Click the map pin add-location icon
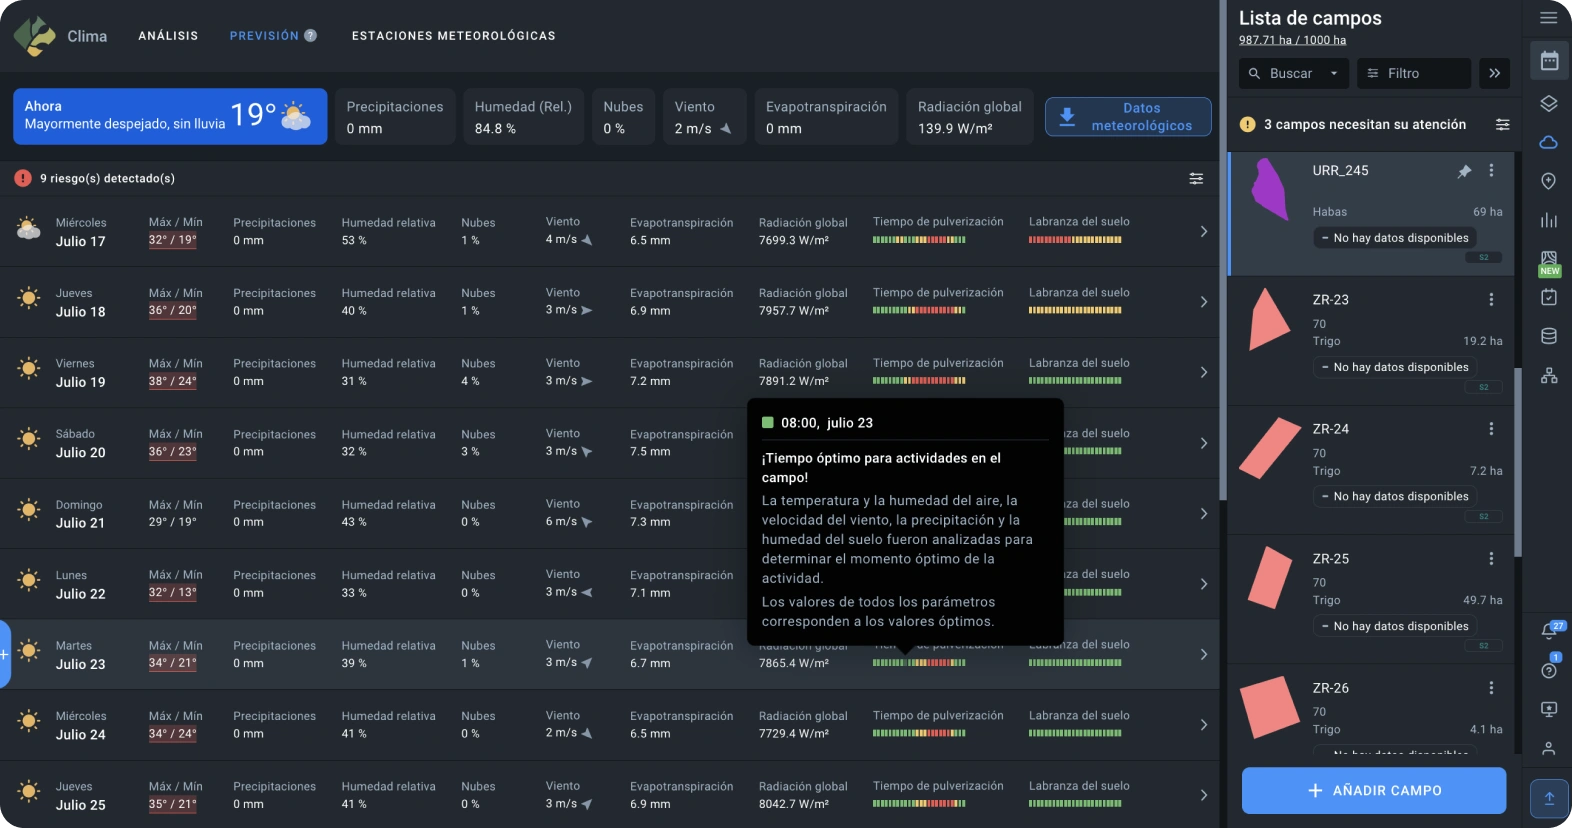 coord(1549,181)
